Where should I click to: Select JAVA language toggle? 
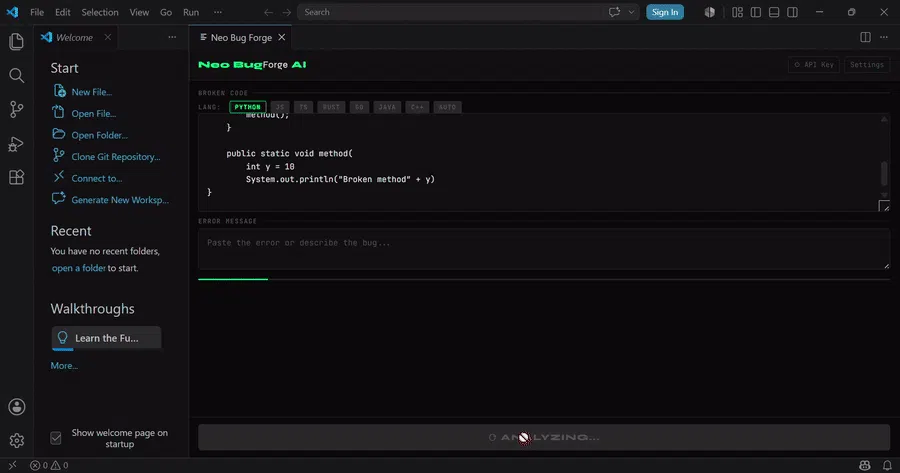387,107
